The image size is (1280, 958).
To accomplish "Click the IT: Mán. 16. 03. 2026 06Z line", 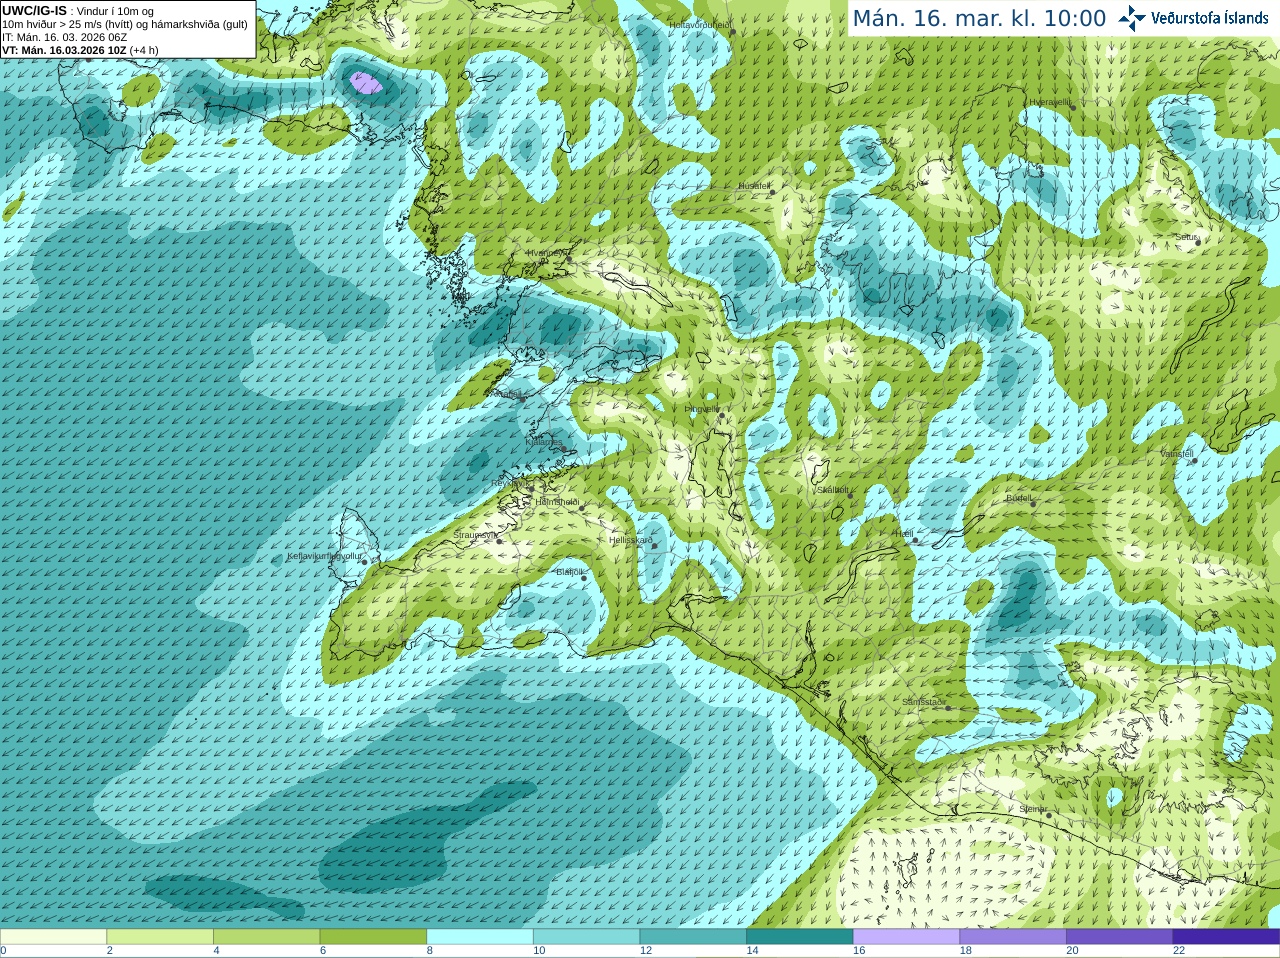I will (65, 37).
